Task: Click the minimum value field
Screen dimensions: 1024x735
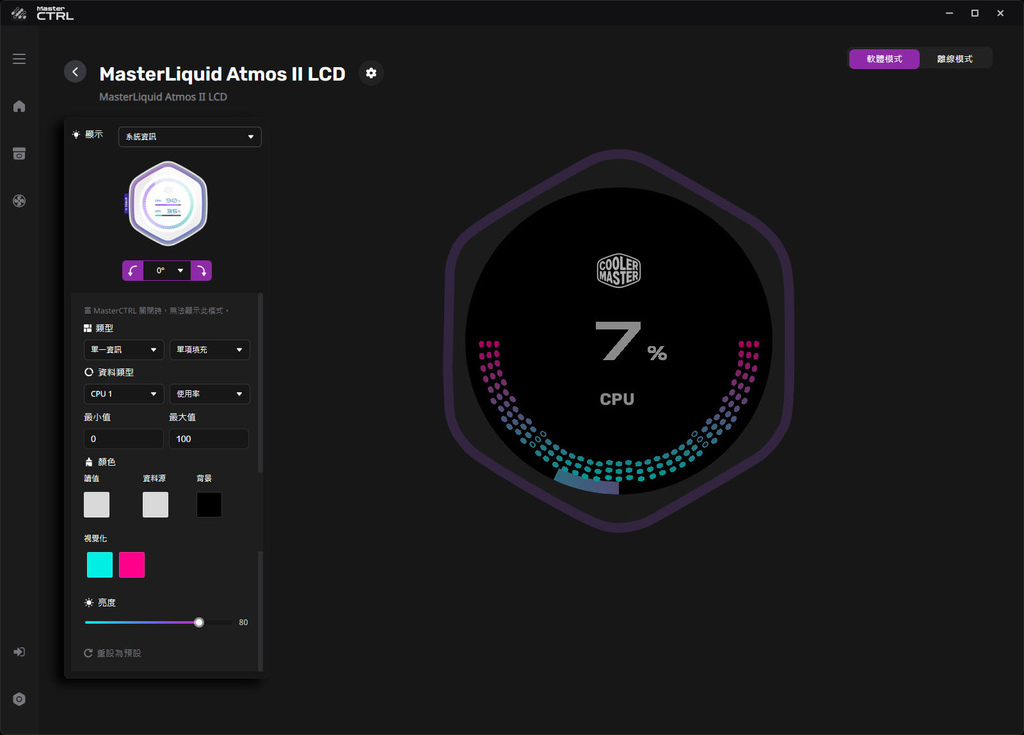Action: [x=123, y=439]
